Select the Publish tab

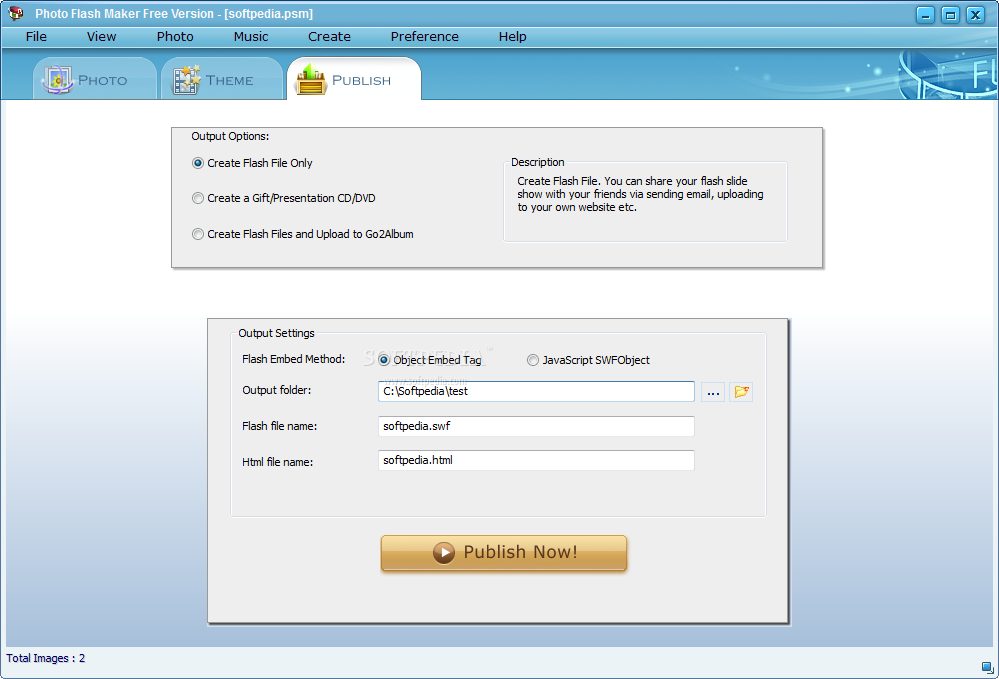pyautogui.click(x=354, y=80)
